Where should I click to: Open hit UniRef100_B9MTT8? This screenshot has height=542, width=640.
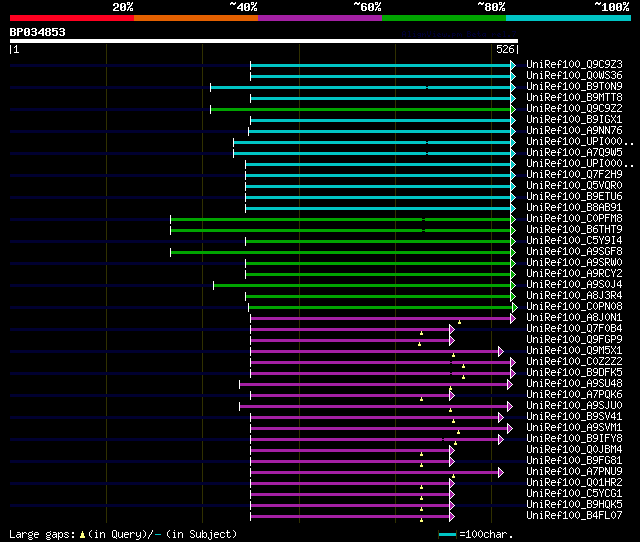coord(574,98)
